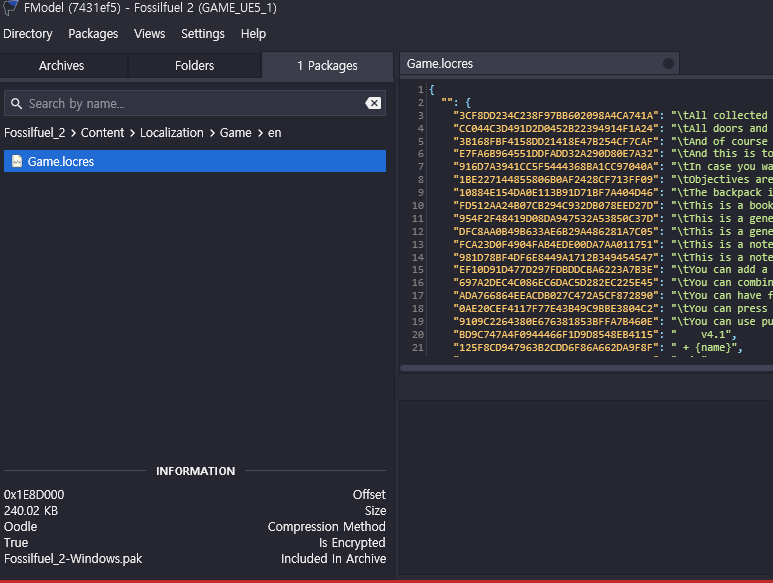The height and width of the screenshot is (583, 773).
Task: Click the Game.locres file icon
Action: (16, 161)
